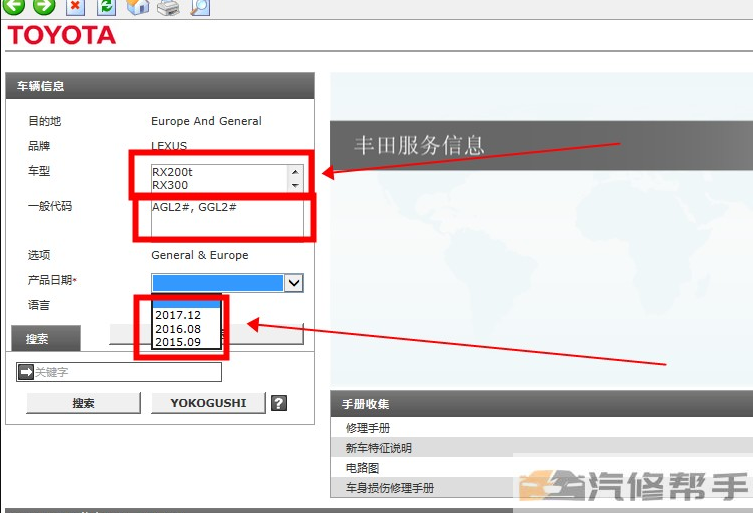Open 新车特征说明 manual
This screenshot has width=753, height=513.
(x=379, y=448)
